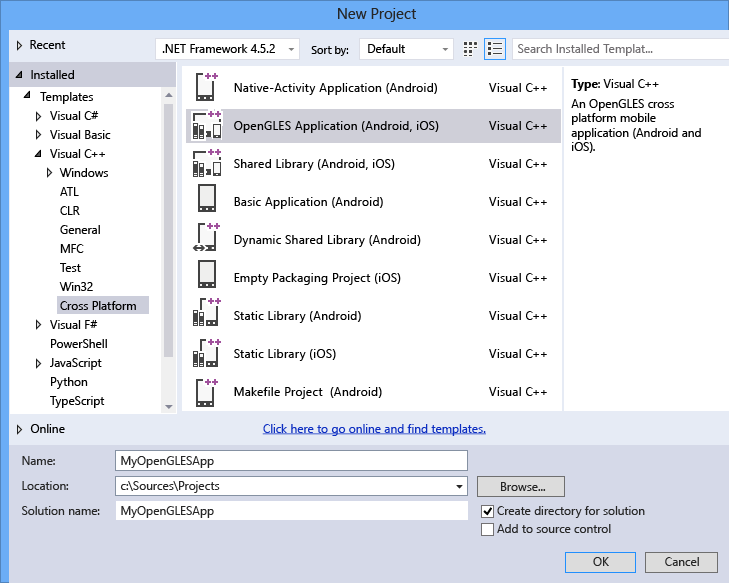
Task: Switch to small icons view
Action: coord(470,49)
